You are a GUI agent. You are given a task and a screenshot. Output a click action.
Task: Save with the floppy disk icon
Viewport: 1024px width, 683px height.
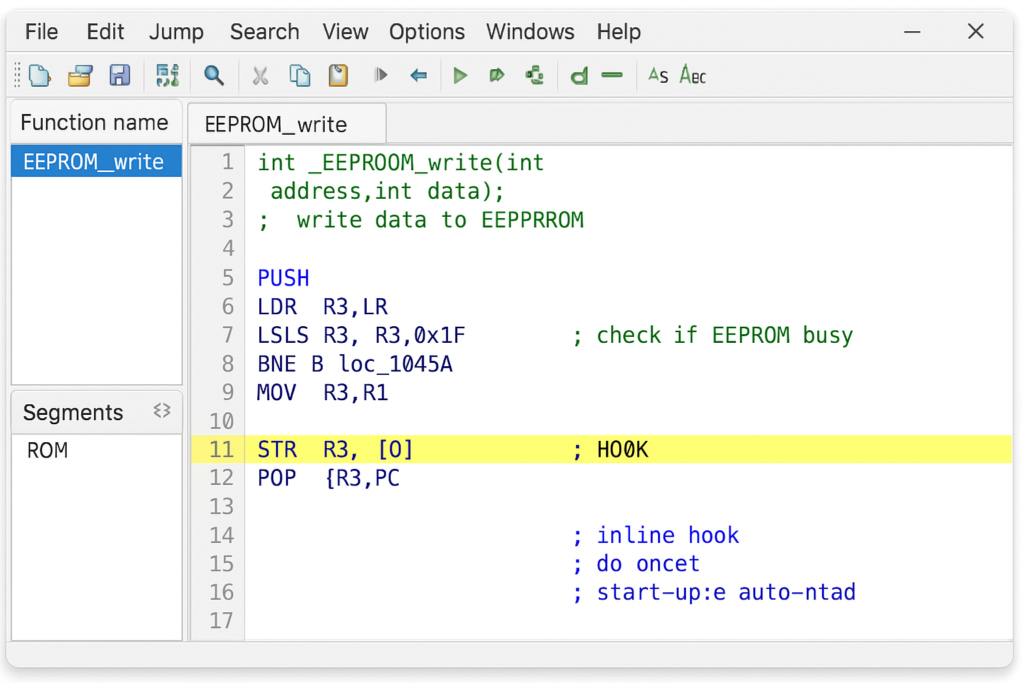click(x=120, y=76)
